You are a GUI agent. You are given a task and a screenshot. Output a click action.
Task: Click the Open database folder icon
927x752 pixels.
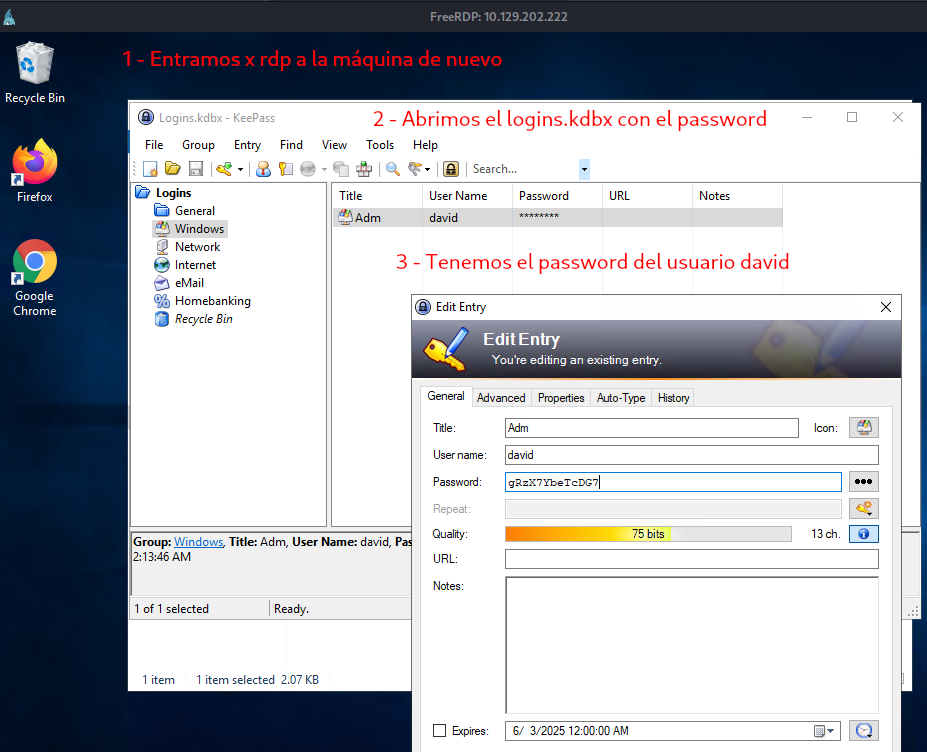[x=173, y=169]
